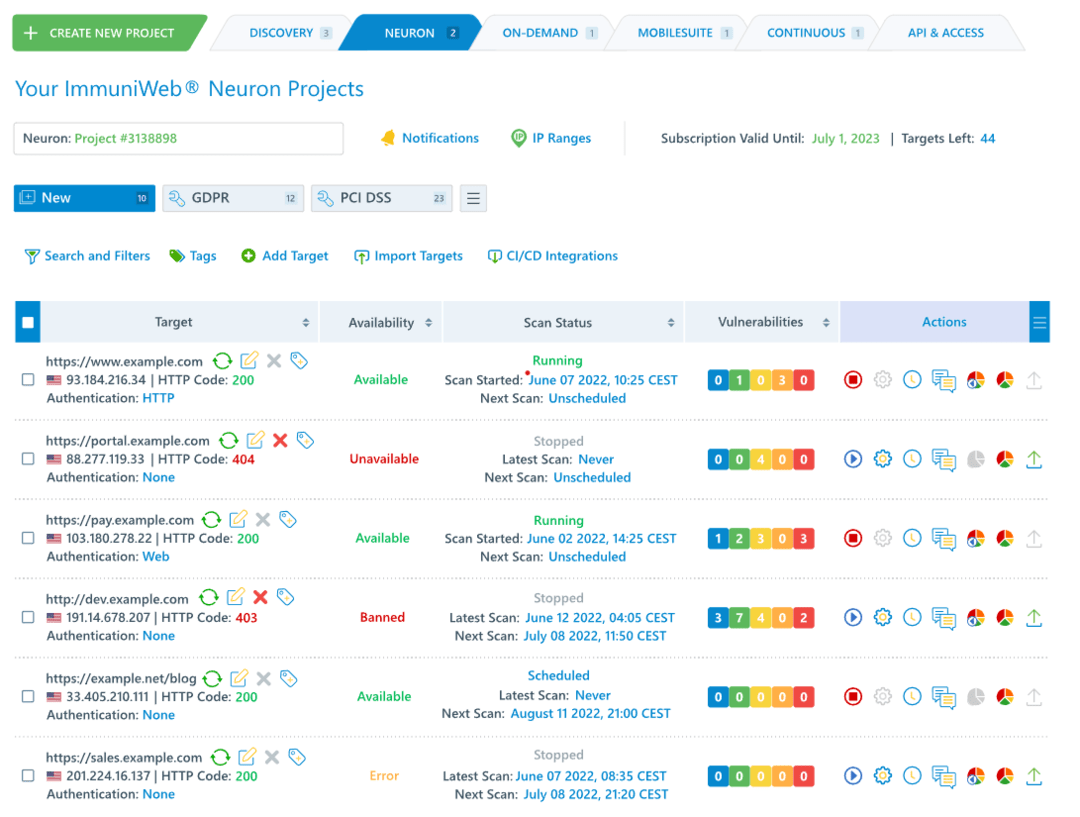The width and height of the screenshot is (1080, 817).
Task: Stop the running scan for www.example.com
Action: (853, 380)
